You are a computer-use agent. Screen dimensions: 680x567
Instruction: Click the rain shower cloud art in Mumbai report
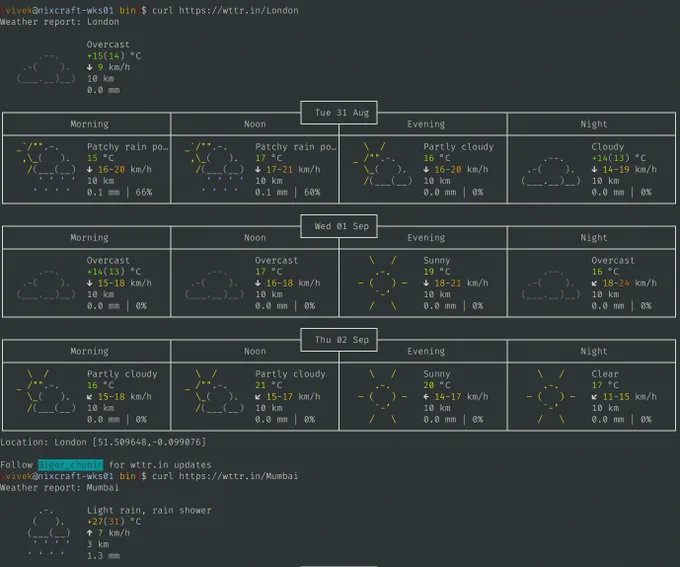tap(49, 531)
